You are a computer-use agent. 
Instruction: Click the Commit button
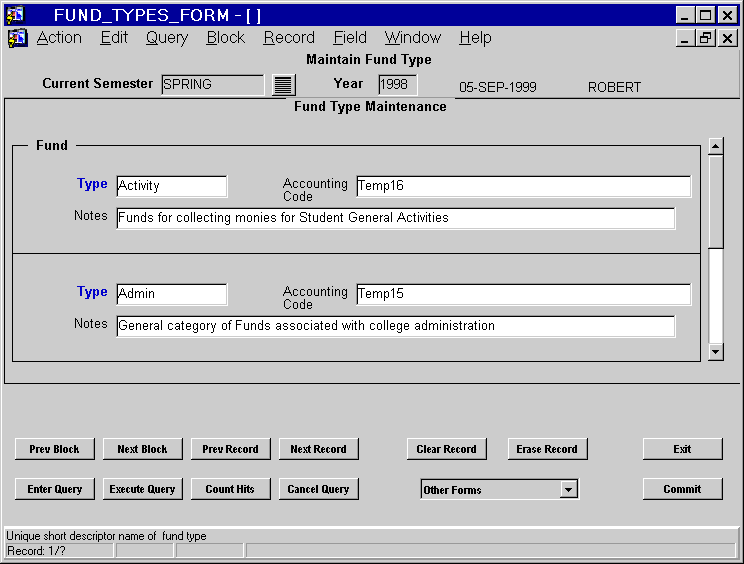[x=682, y=489]
